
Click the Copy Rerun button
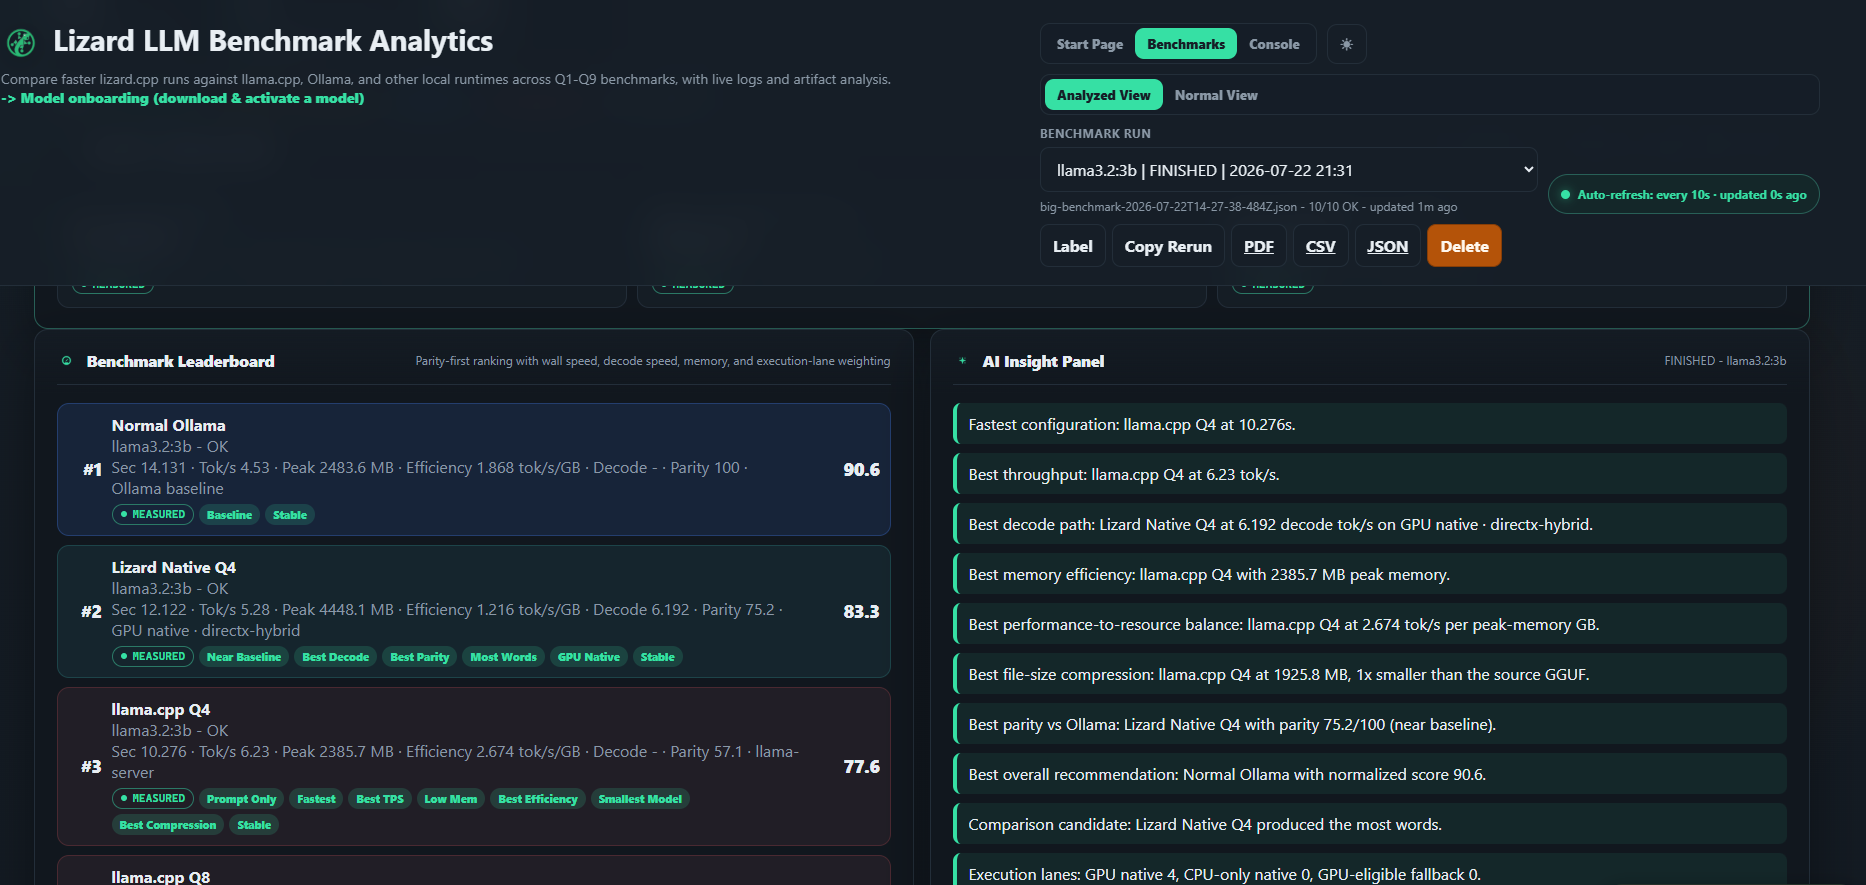point(1168,246)
